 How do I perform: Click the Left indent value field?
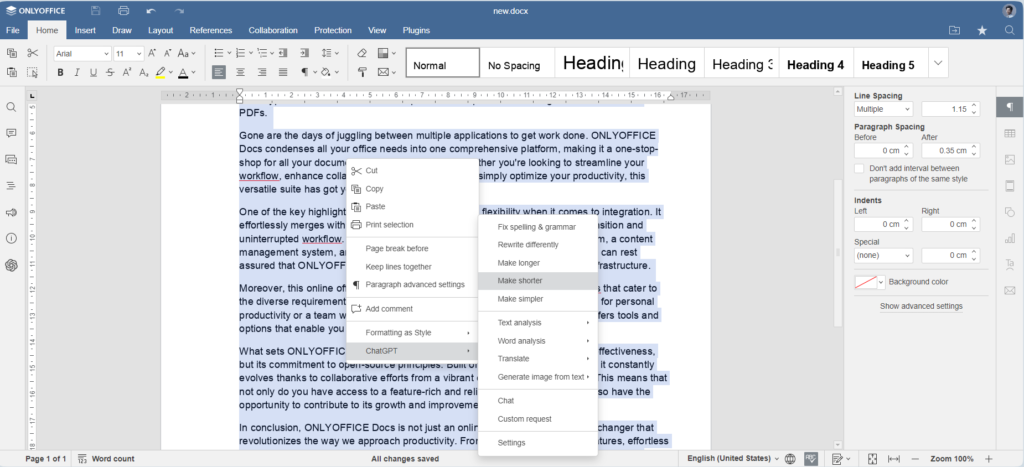tap(883, 224)
